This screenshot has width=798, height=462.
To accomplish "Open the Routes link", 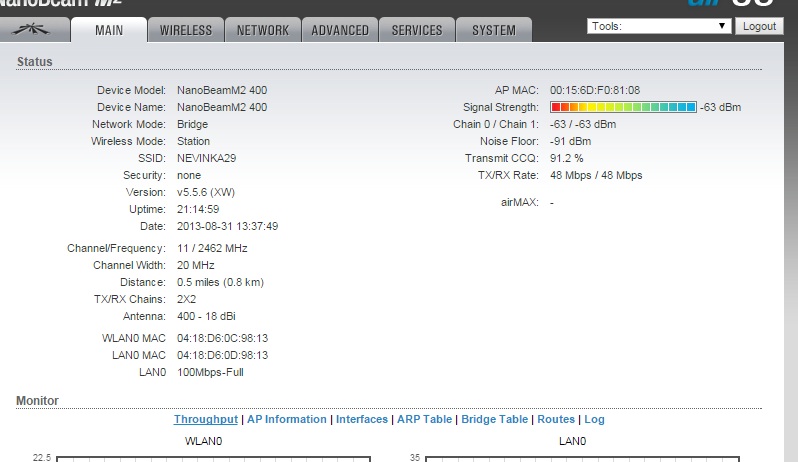I will tap(556, 419).
